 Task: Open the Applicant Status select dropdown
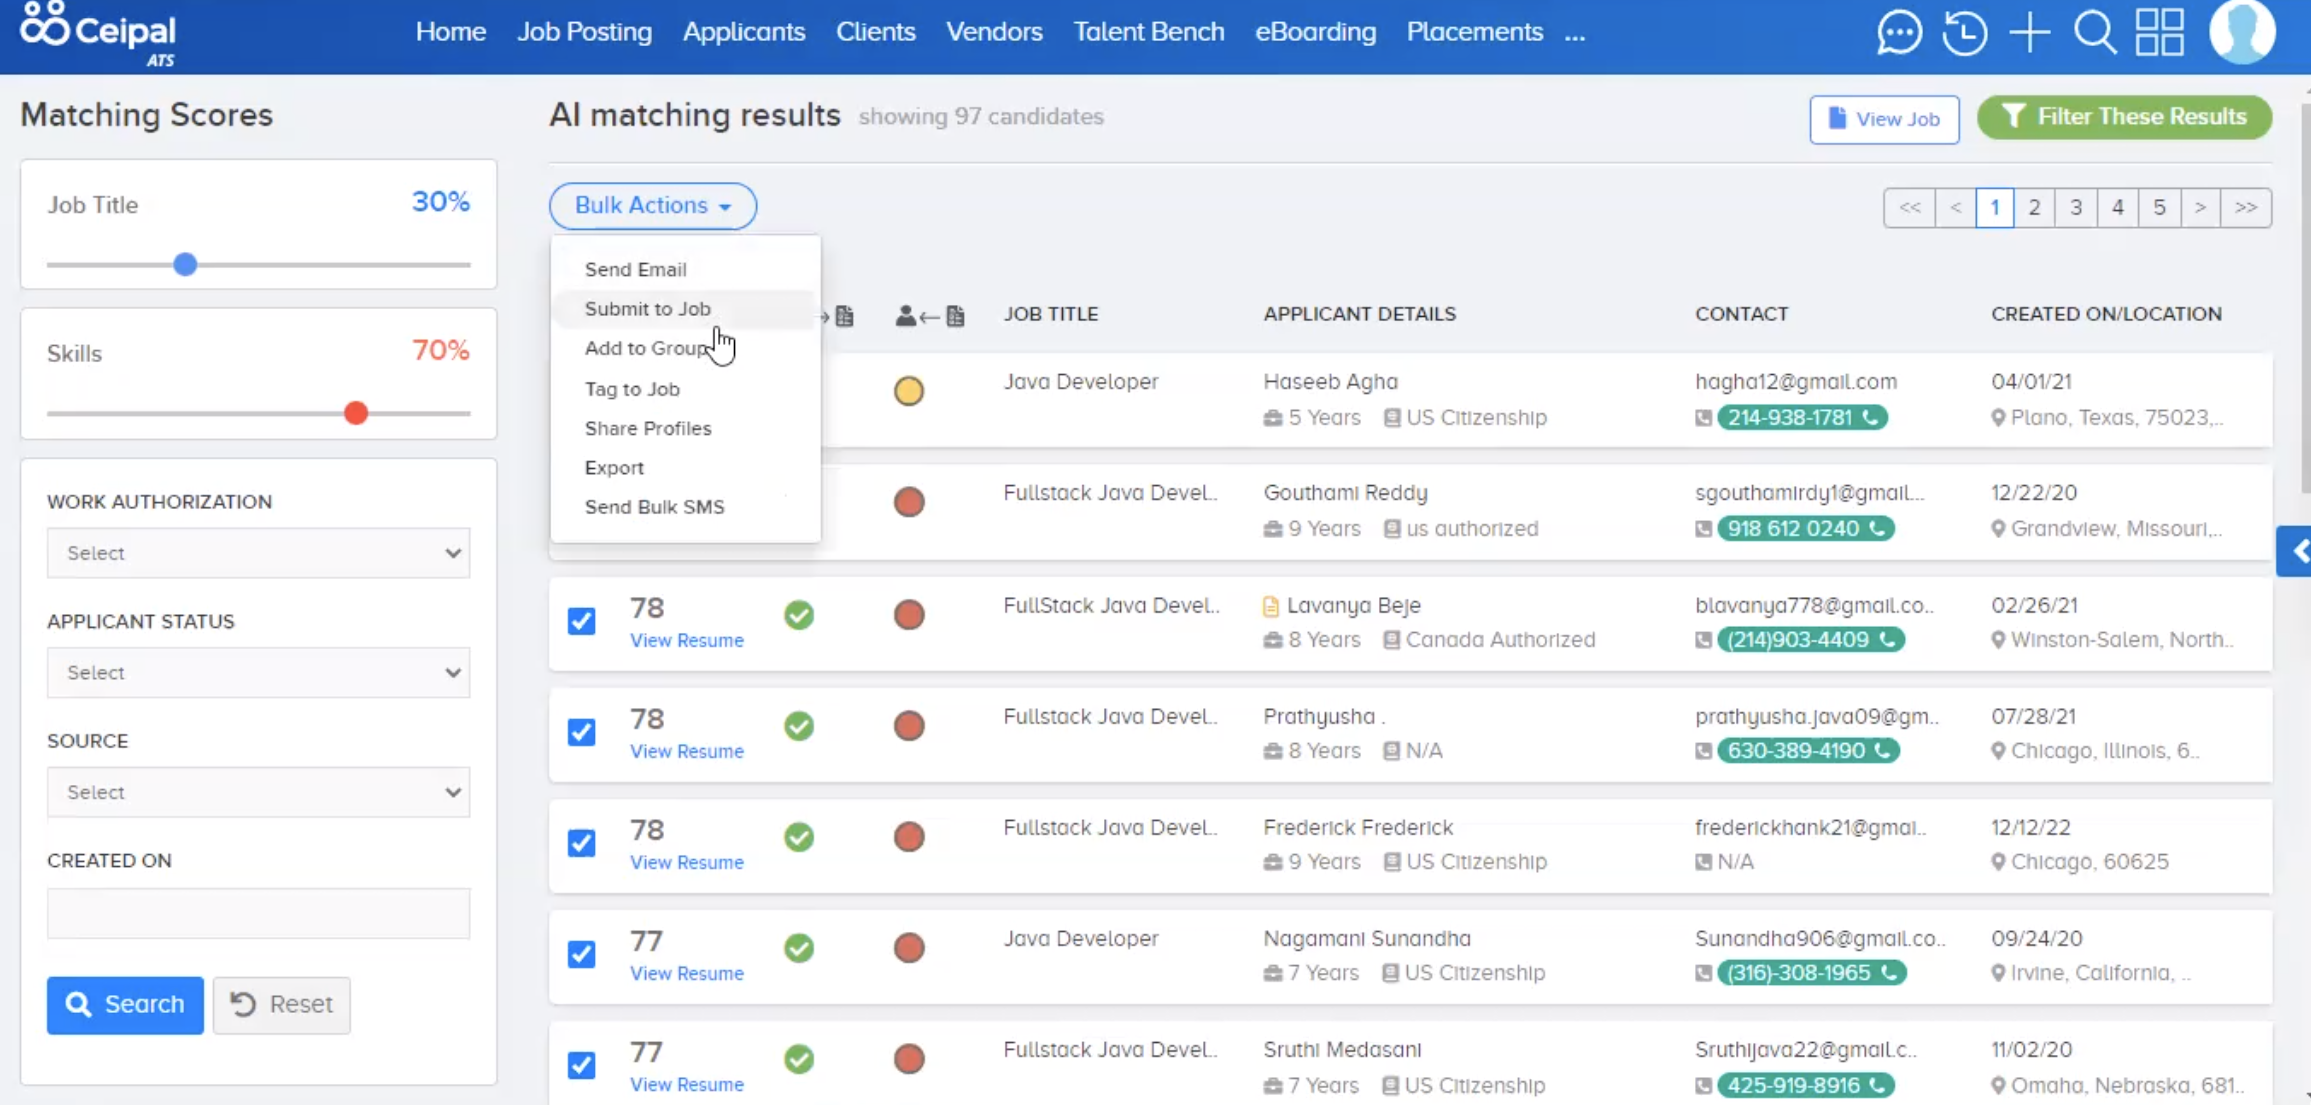coord(258,673)
